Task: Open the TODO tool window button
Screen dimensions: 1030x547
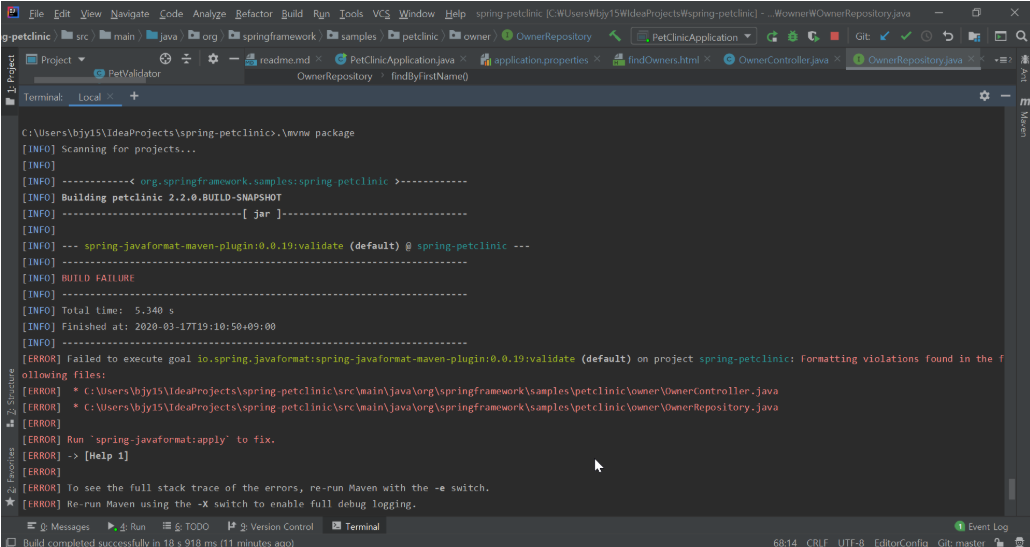Action: (186, 527)
